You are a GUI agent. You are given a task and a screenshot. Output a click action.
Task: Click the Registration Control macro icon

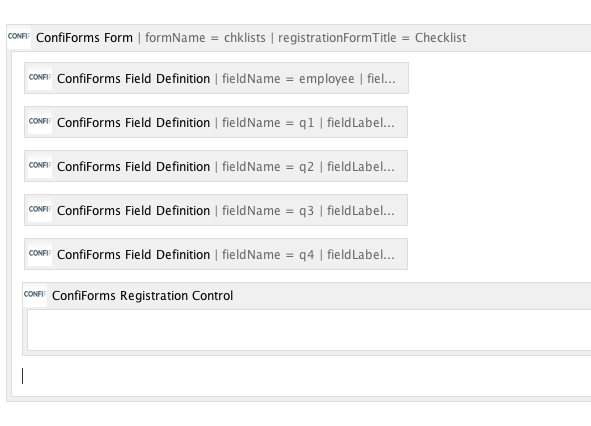coord(35,295)
